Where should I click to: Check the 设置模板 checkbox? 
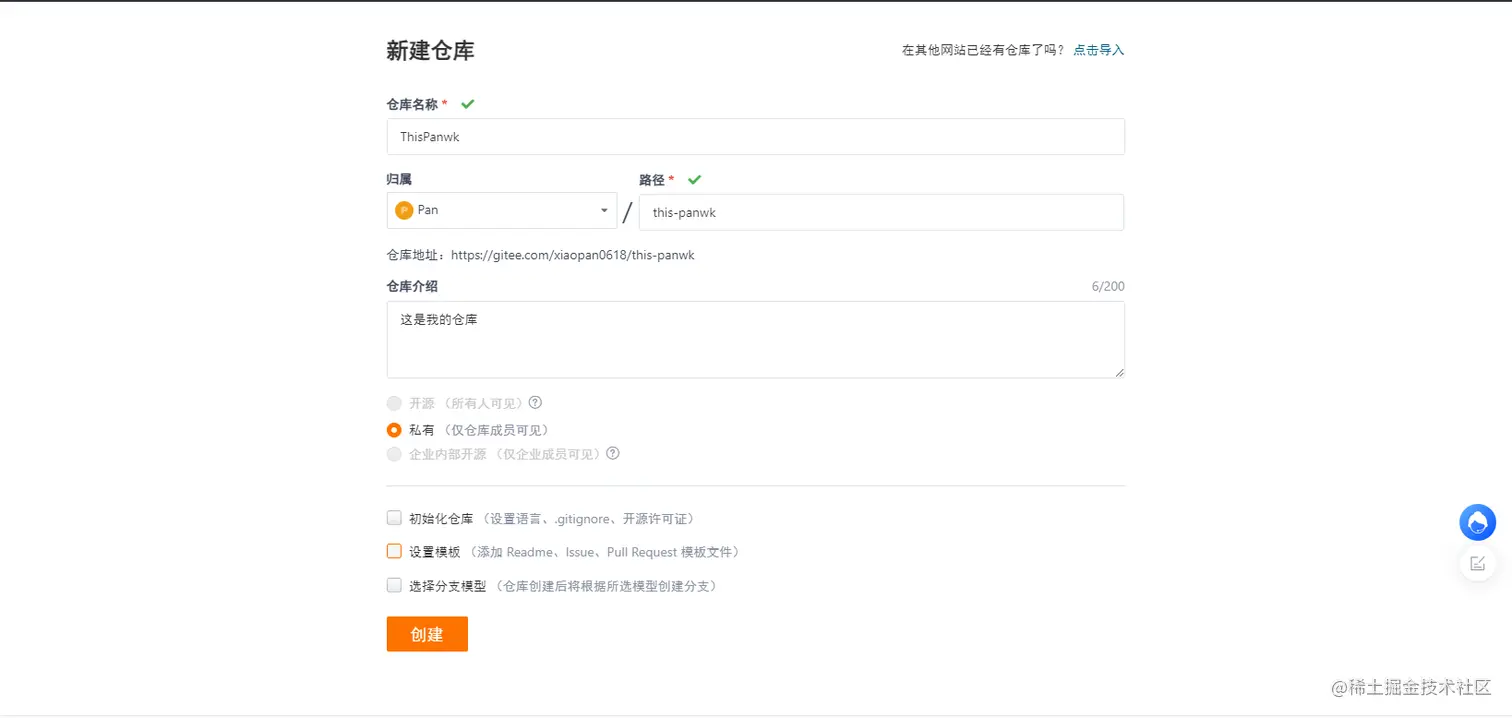click(x=394, y=551)
